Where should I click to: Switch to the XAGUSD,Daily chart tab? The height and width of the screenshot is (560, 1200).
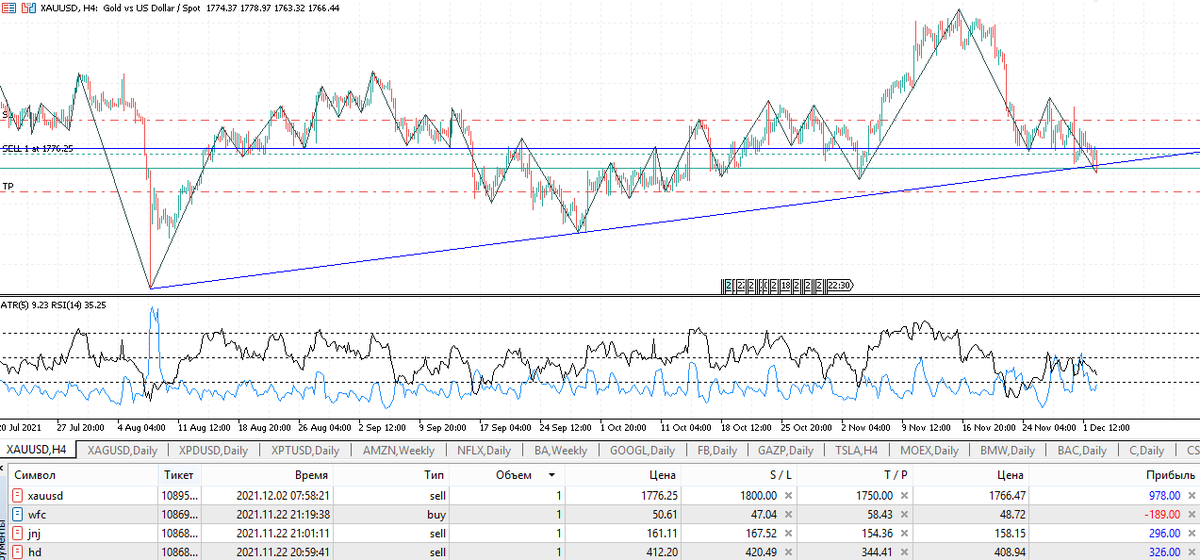coord(122,450)
